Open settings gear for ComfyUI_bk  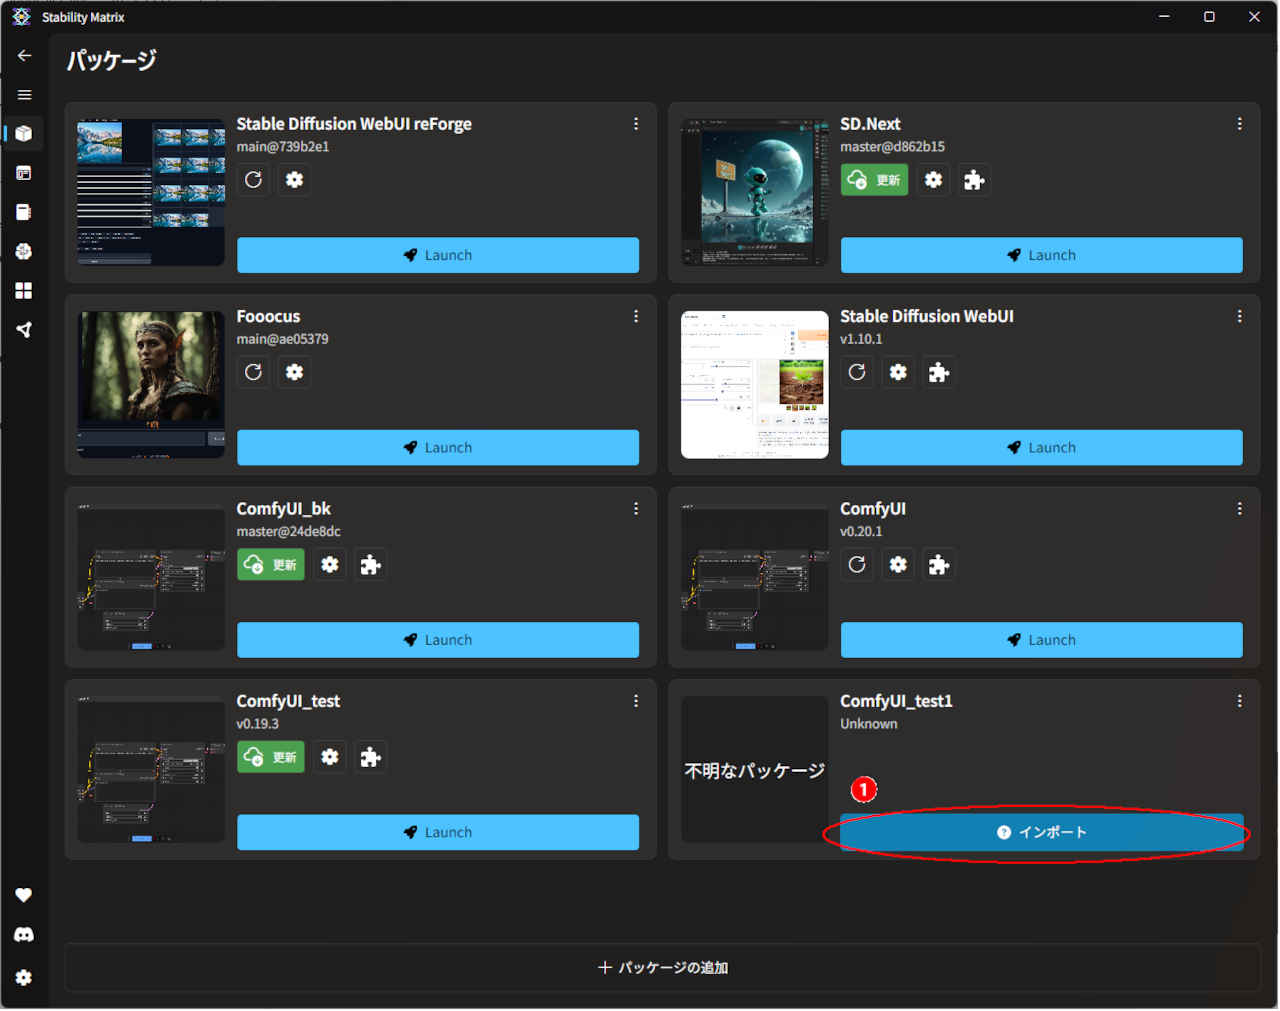[330, 565]
